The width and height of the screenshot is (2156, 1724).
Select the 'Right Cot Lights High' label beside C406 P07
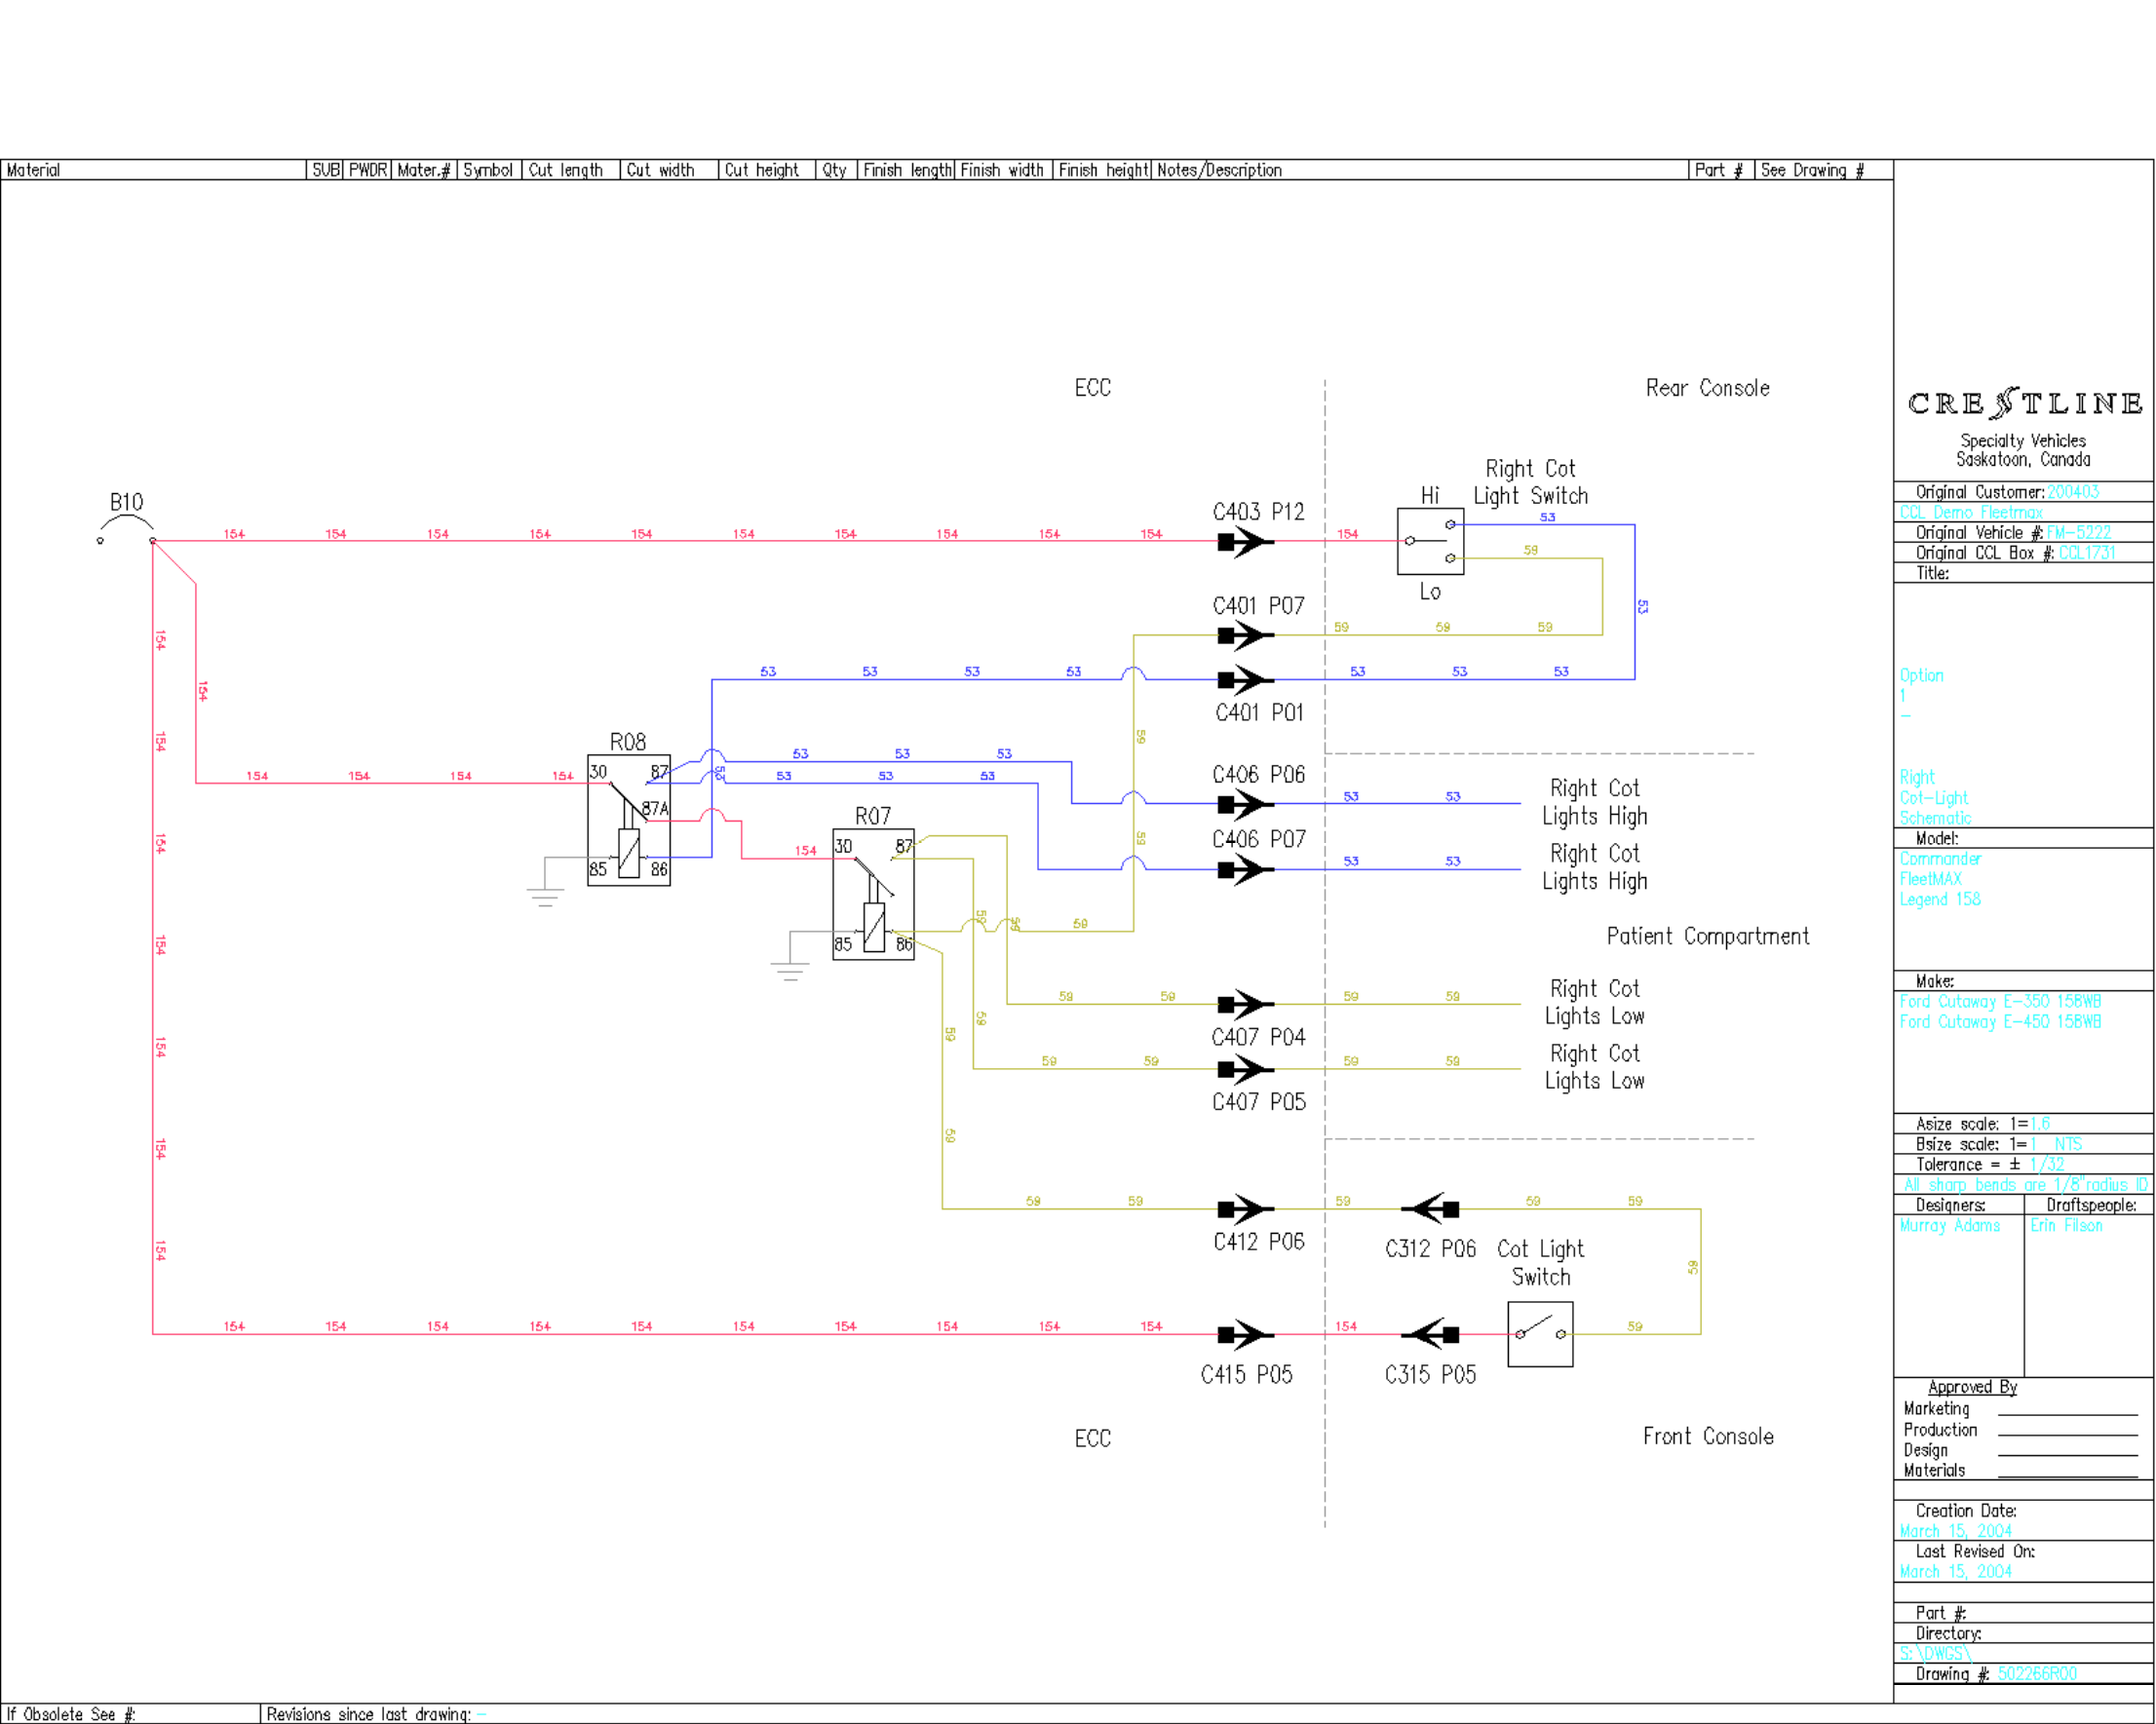pos(1594,867)
